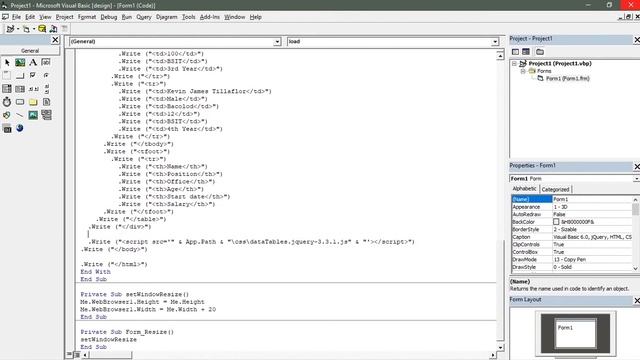Switch to Procedure View button

[x=70, y=355]
